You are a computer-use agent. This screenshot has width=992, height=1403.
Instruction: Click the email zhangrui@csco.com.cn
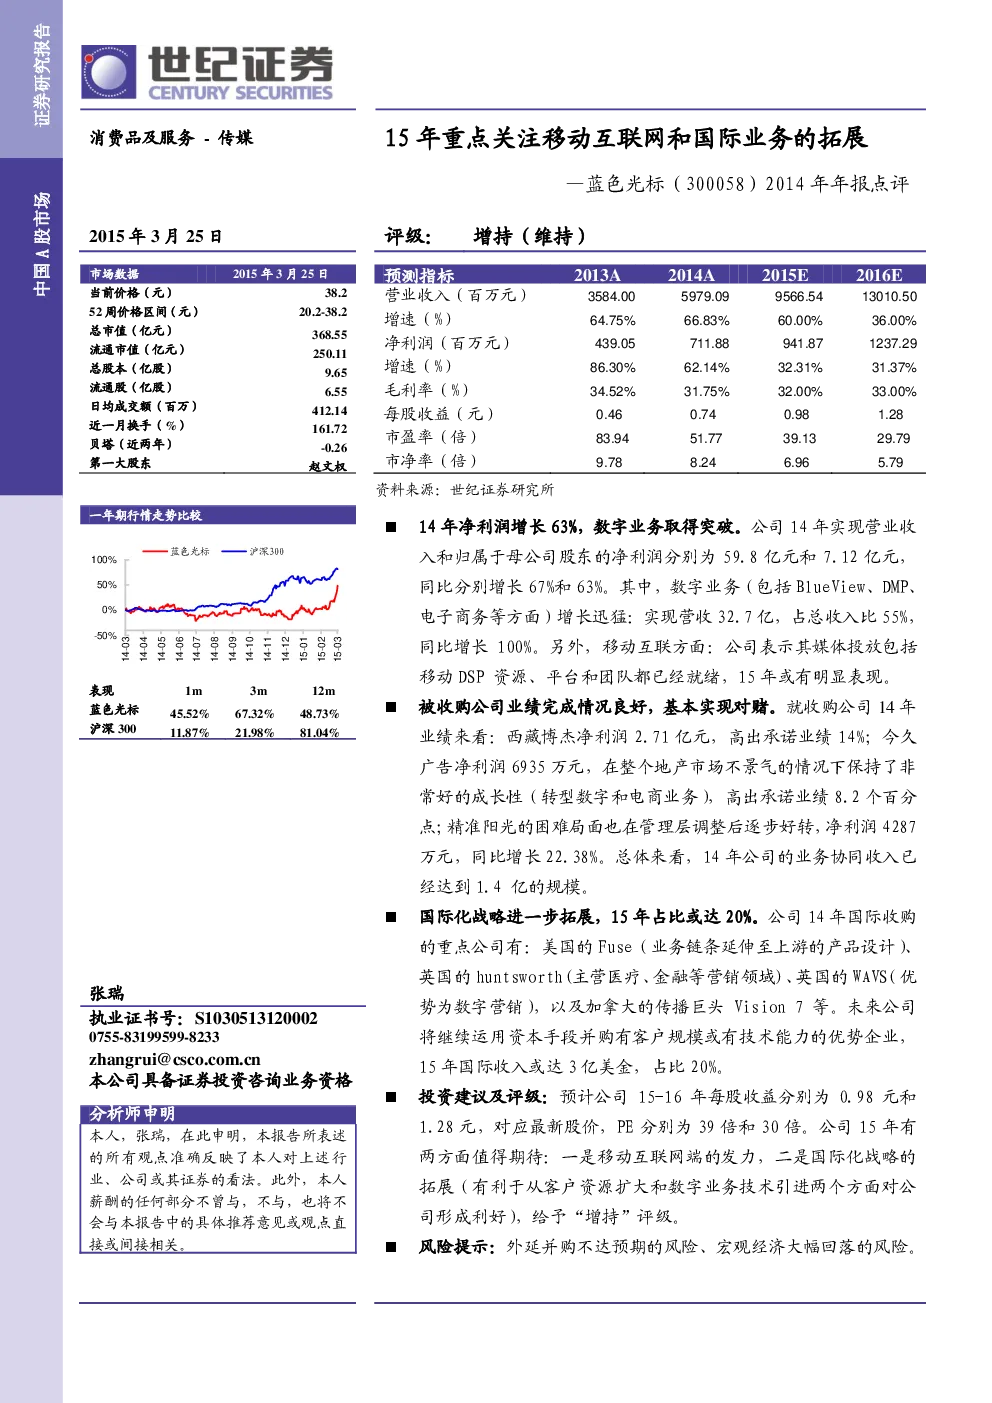175,1060
